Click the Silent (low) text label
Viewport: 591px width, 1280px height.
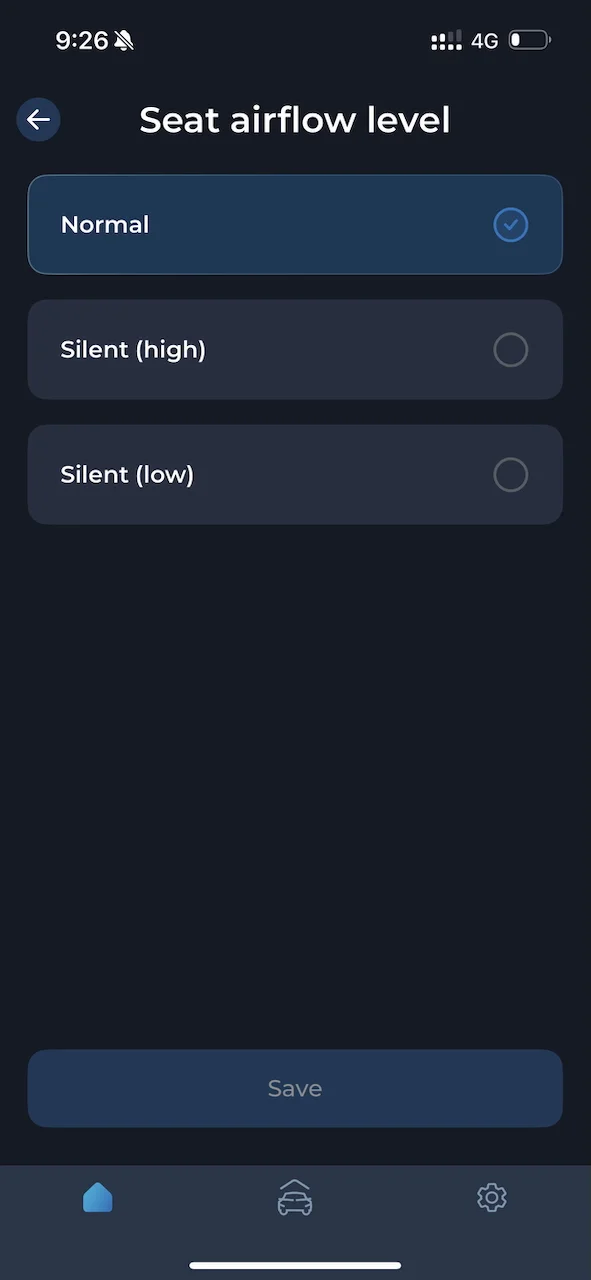click(x=127, y=475)
